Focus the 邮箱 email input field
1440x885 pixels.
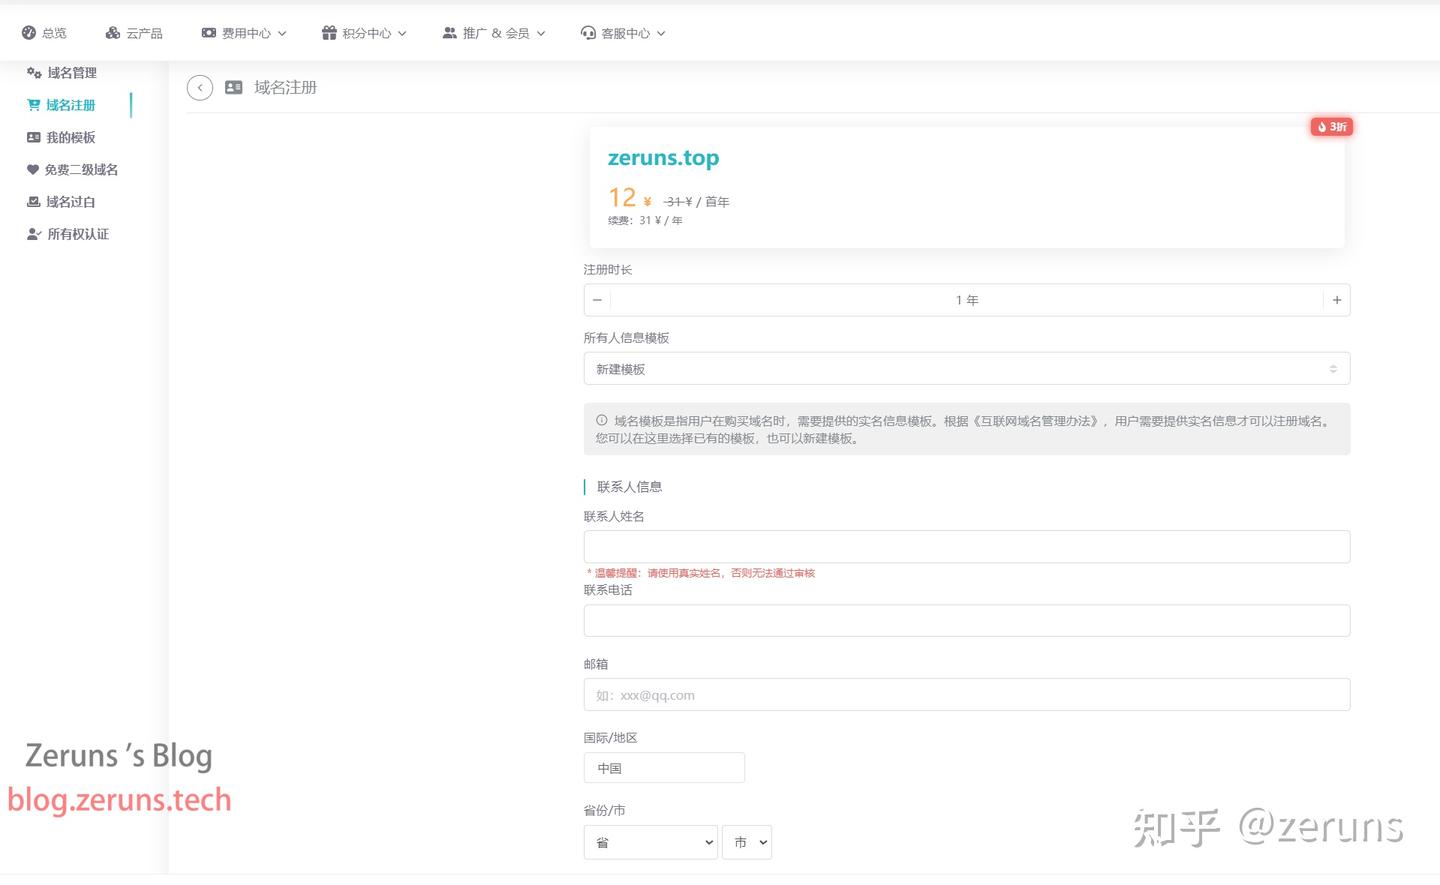pyautogui.click(x=967, y=695)
